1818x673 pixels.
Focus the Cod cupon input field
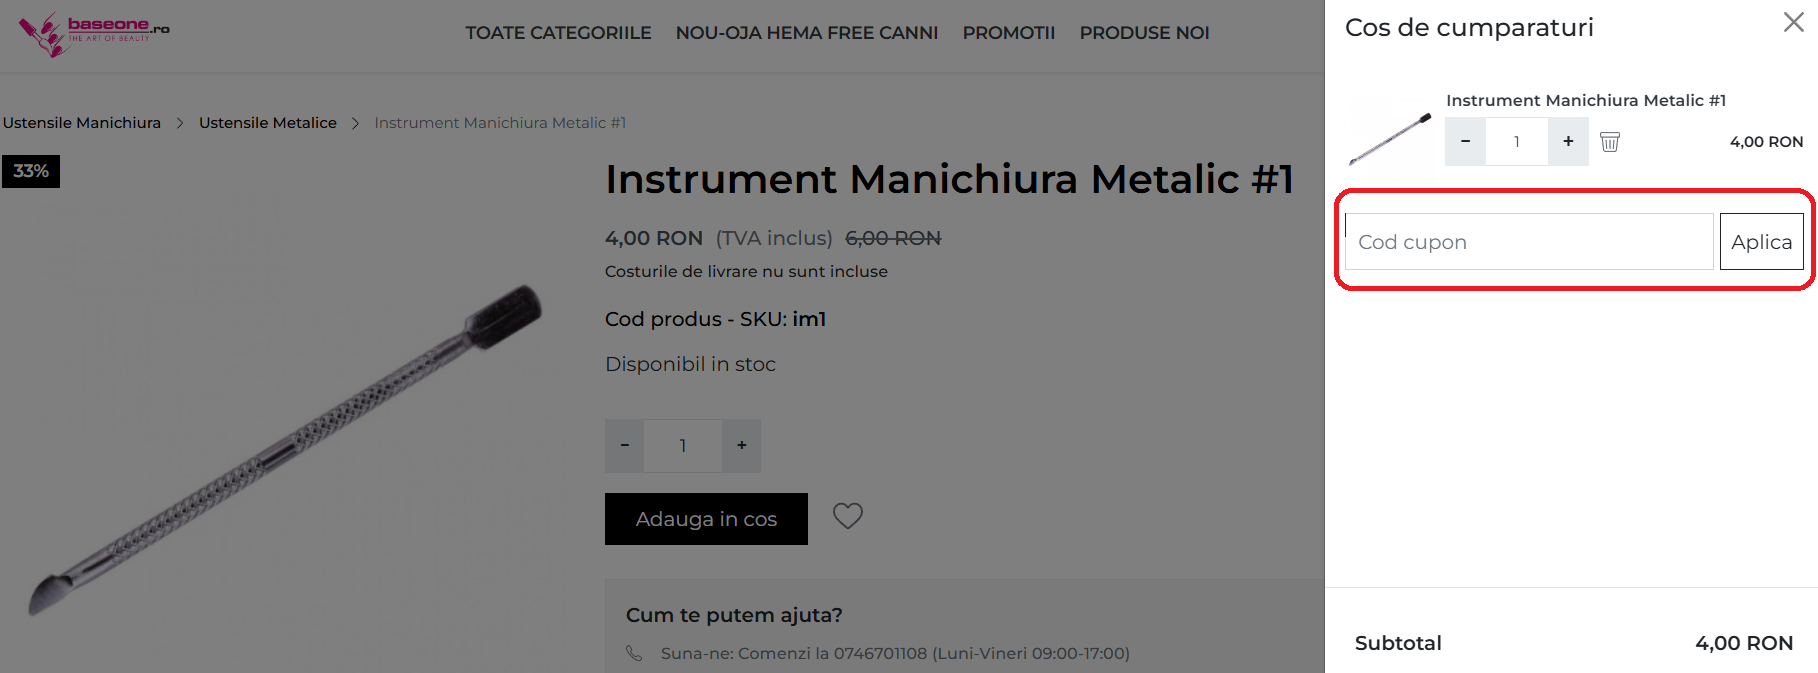(x=1528, y=242)
